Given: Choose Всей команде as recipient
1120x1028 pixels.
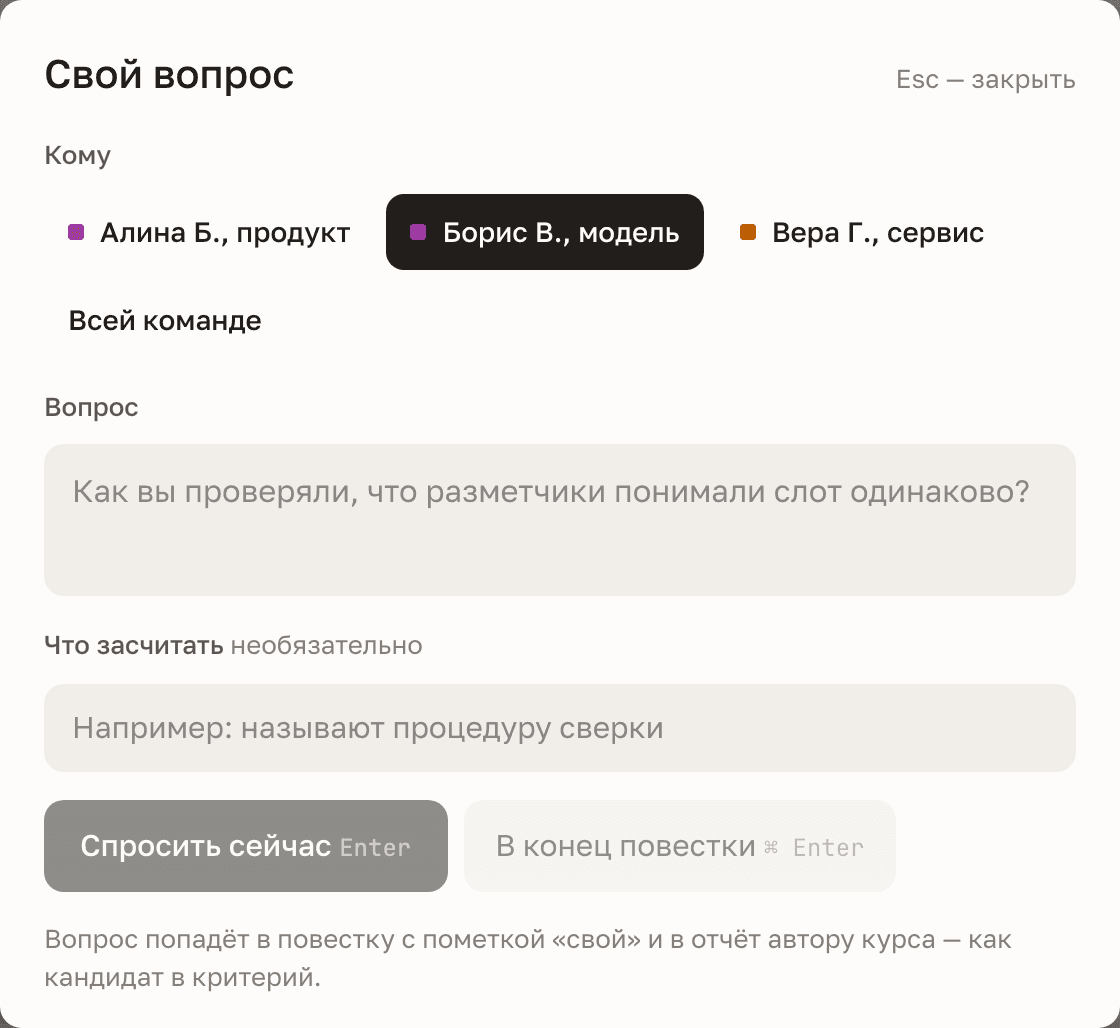Looking at the screenshot, I should (165, 321).
